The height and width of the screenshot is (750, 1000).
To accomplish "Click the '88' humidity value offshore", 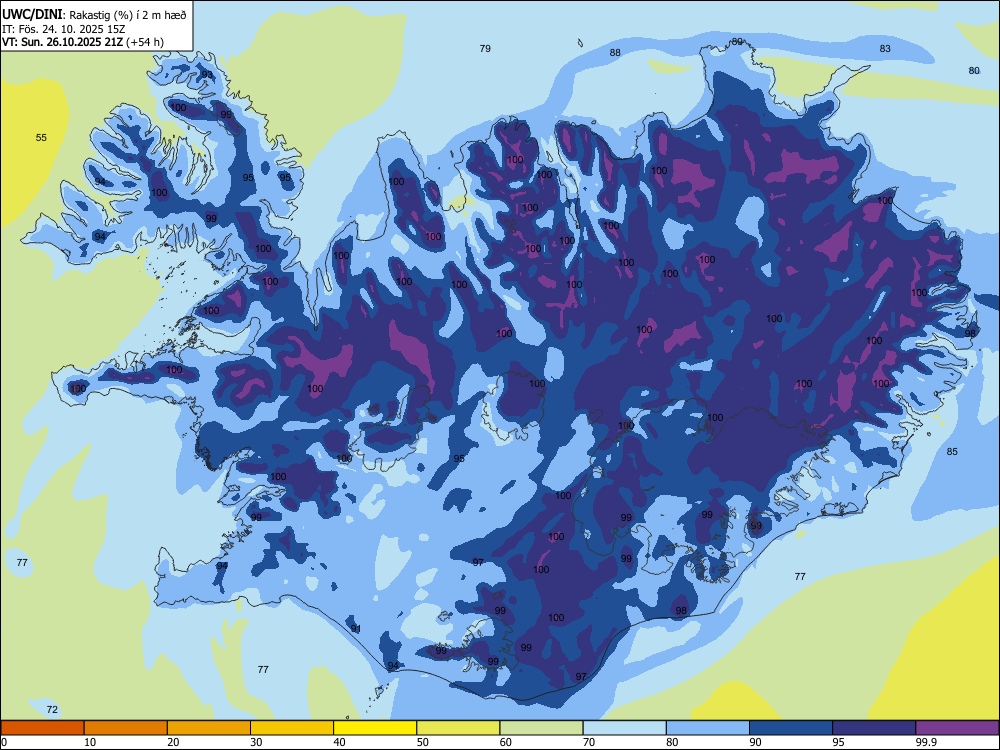I will pos(615,52).
